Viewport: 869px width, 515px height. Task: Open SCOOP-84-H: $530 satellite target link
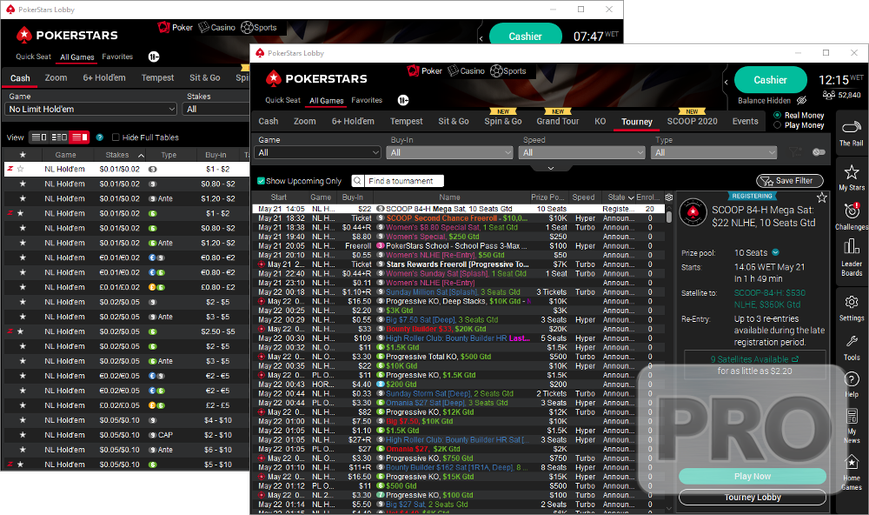click(770, 298)
